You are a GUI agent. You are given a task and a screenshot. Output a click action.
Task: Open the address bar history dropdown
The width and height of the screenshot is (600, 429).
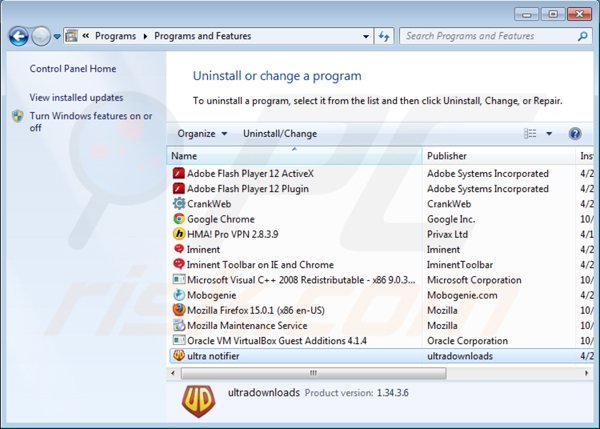tap(366, 37)
